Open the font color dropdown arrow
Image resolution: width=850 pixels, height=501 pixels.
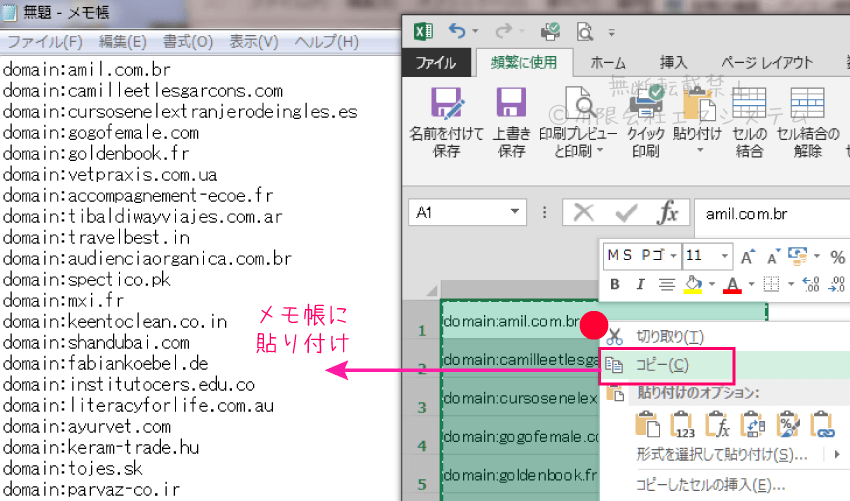[751, 284]
